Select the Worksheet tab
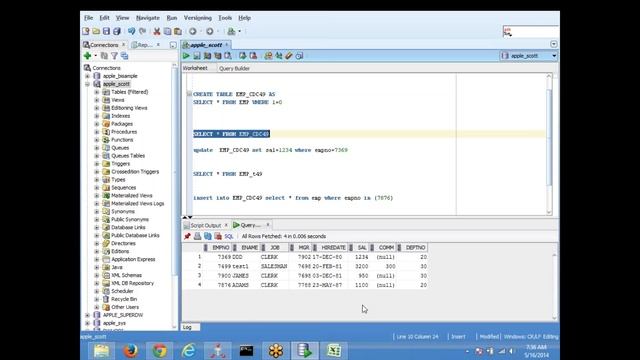The height and width of the screenshot is (360, 640). click(195, 68)
